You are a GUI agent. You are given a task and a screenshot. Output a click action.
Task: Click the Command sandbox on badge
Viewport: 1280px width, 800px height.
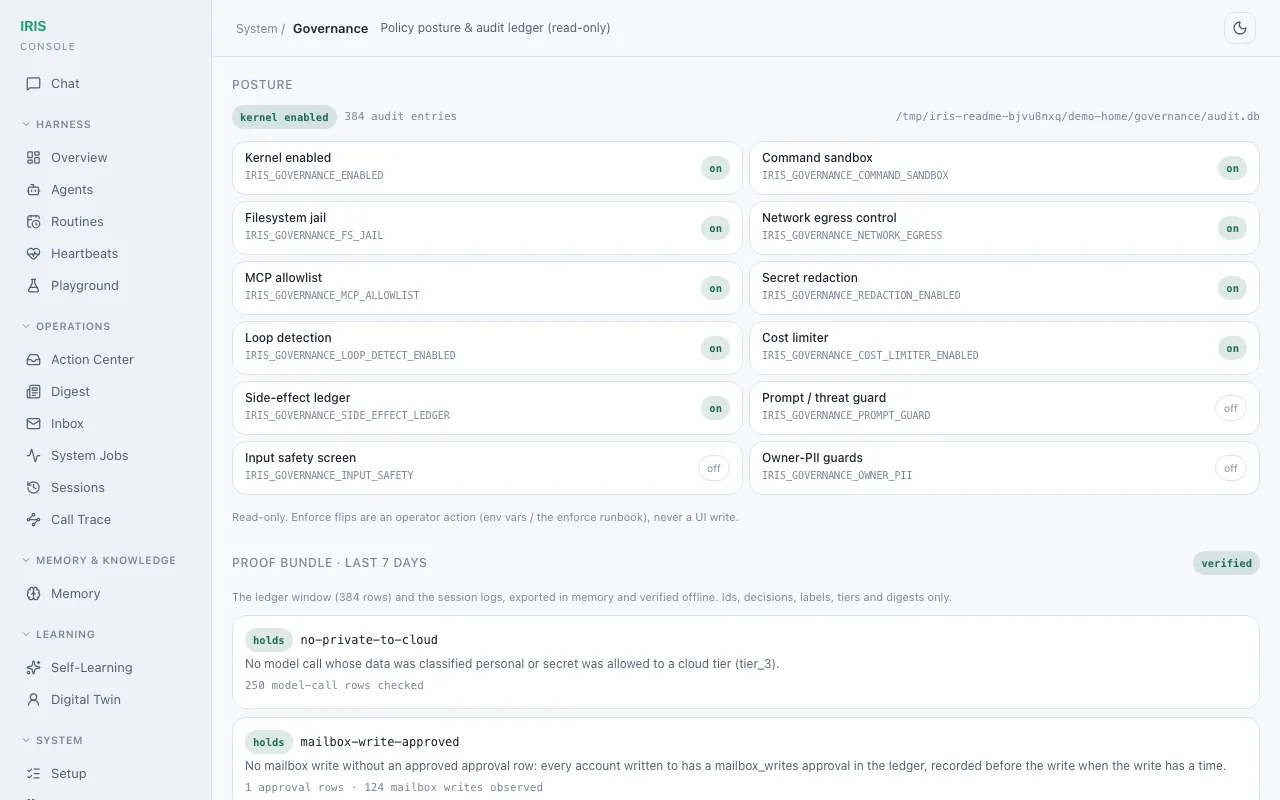click(1232, 168)
